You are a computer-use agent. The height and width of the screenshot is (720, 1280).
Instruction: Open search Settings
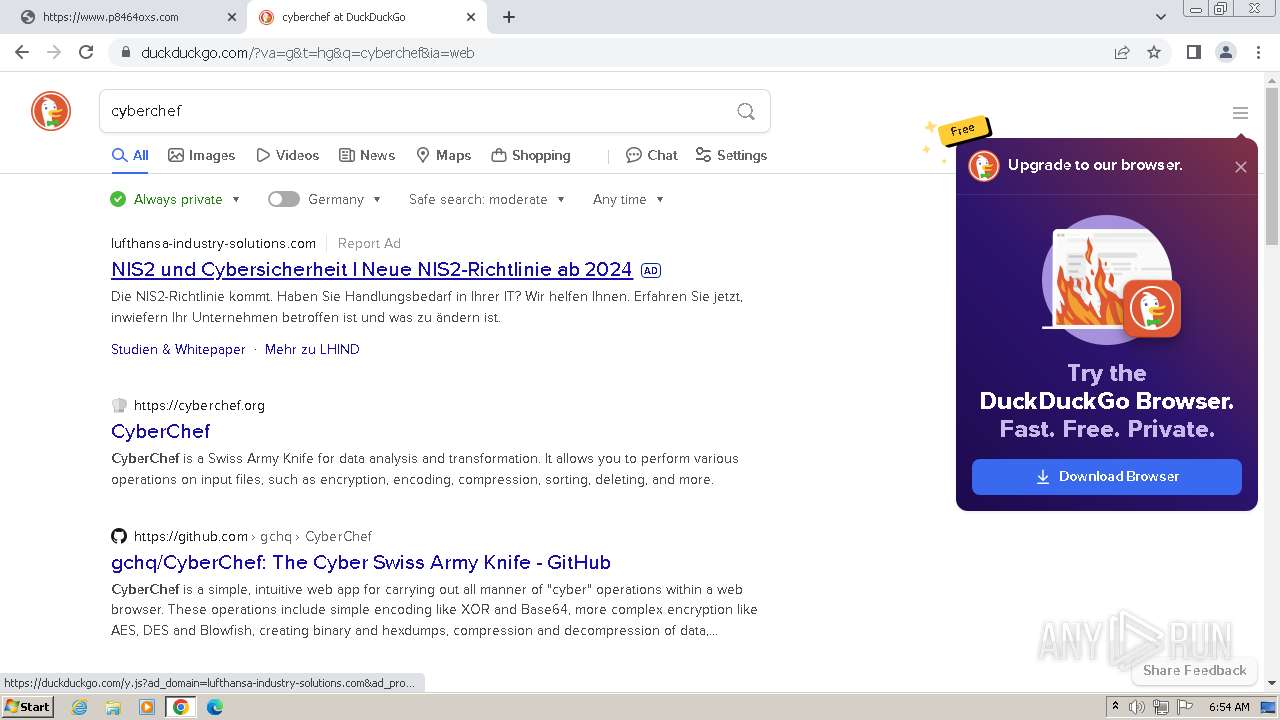pos(731,155)
